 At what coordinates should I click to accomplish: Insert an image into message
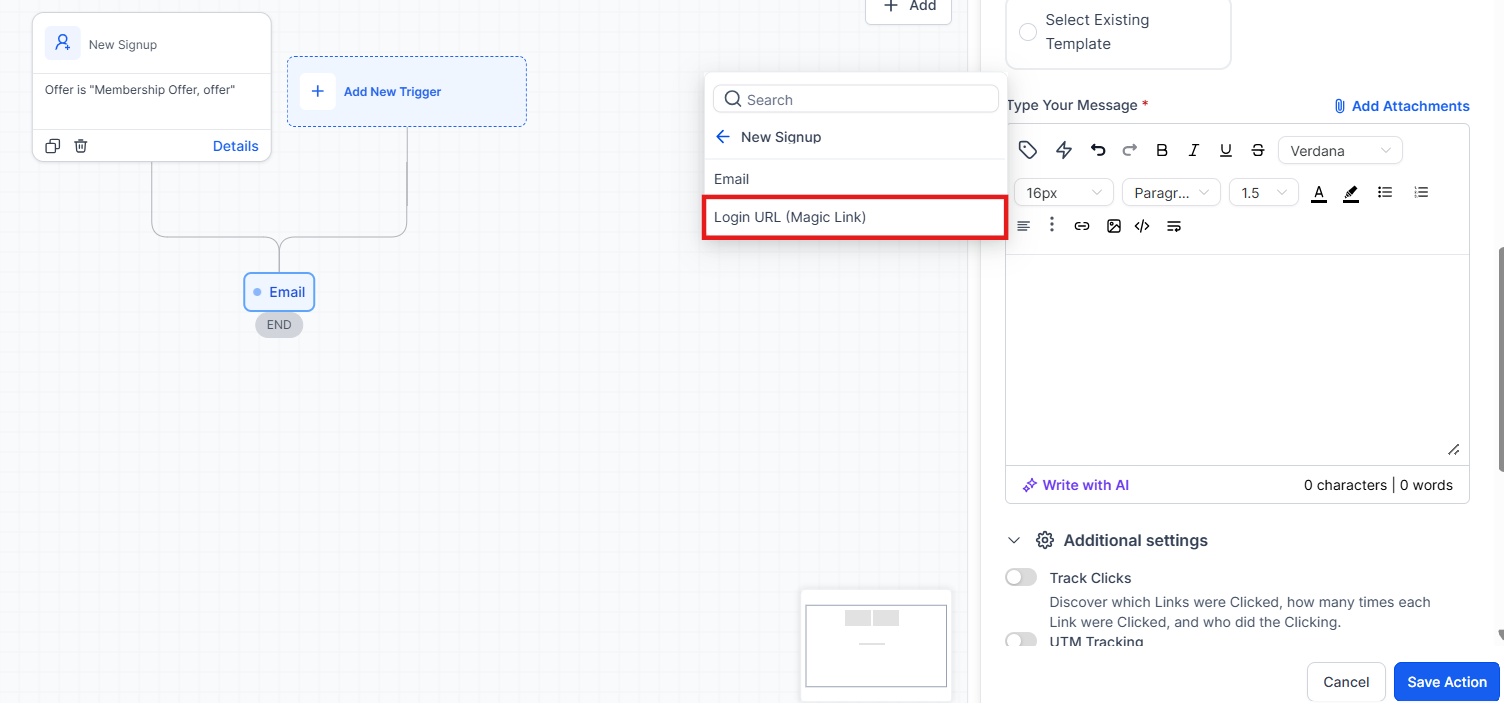1114,226
